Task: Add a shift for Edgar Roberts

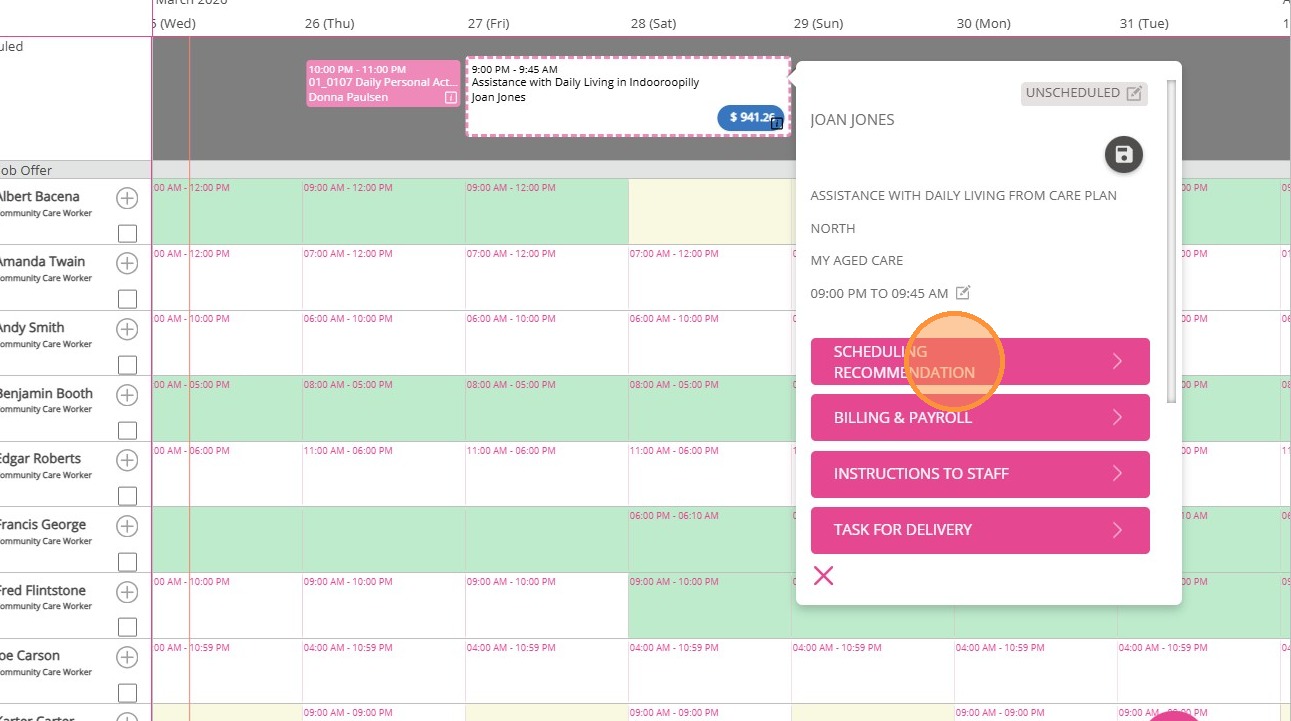Action: tap(127, 460)
